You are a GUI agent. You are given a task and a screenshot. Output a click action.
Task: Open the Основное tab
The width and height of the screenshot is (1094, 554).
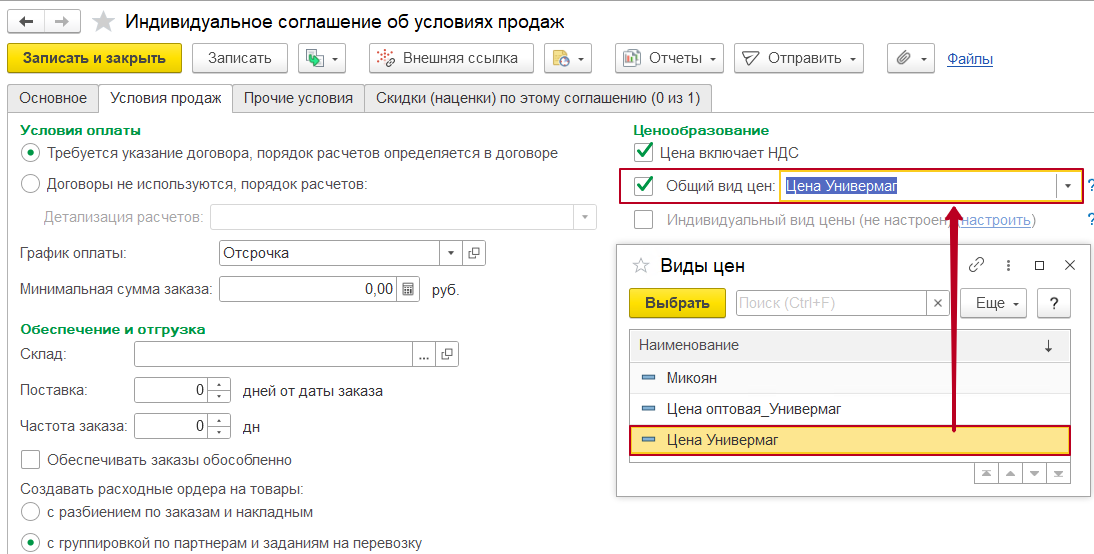point(53,98)
